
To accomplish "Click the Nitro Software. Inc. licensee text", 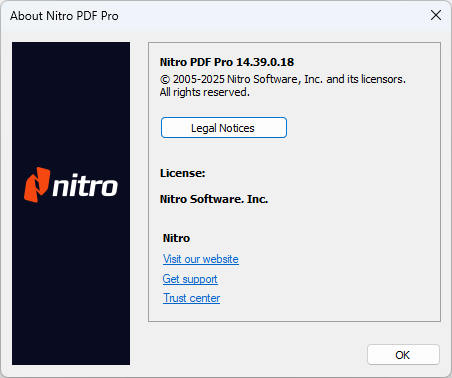I will [214, 199].
